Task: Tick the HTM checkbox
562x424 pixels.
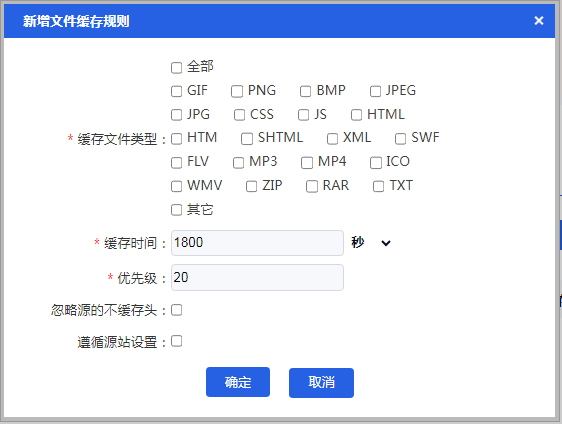Action: [x=176, y=139]
